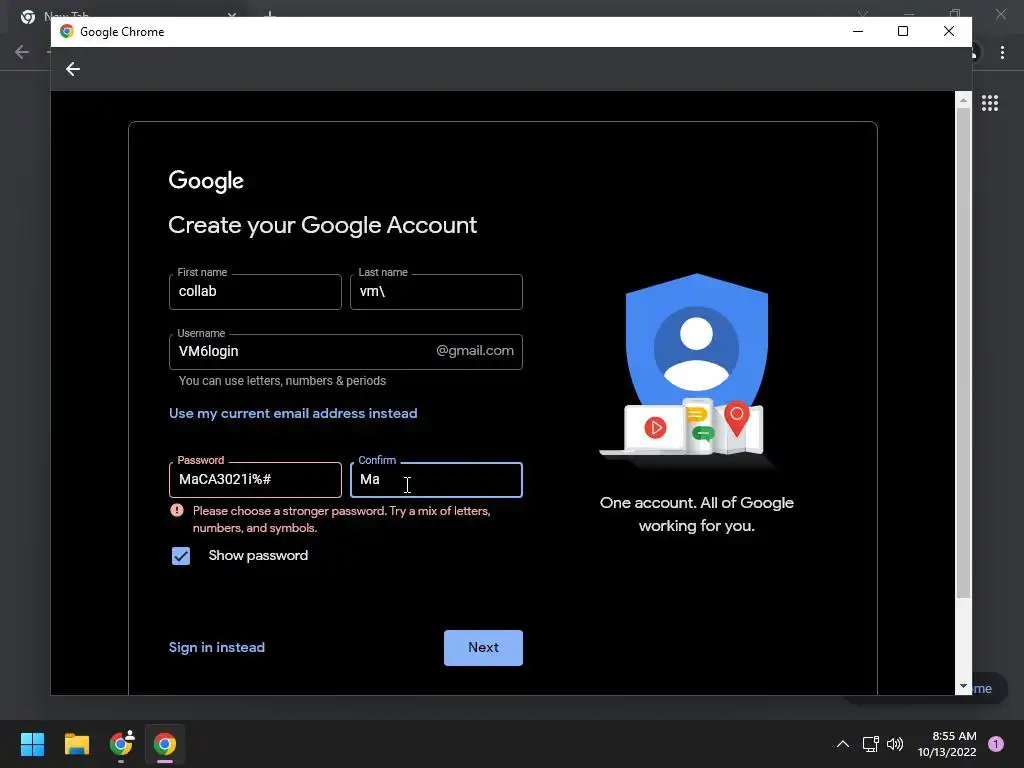Click the 'Create your Google Account' heading

(323, 225)
